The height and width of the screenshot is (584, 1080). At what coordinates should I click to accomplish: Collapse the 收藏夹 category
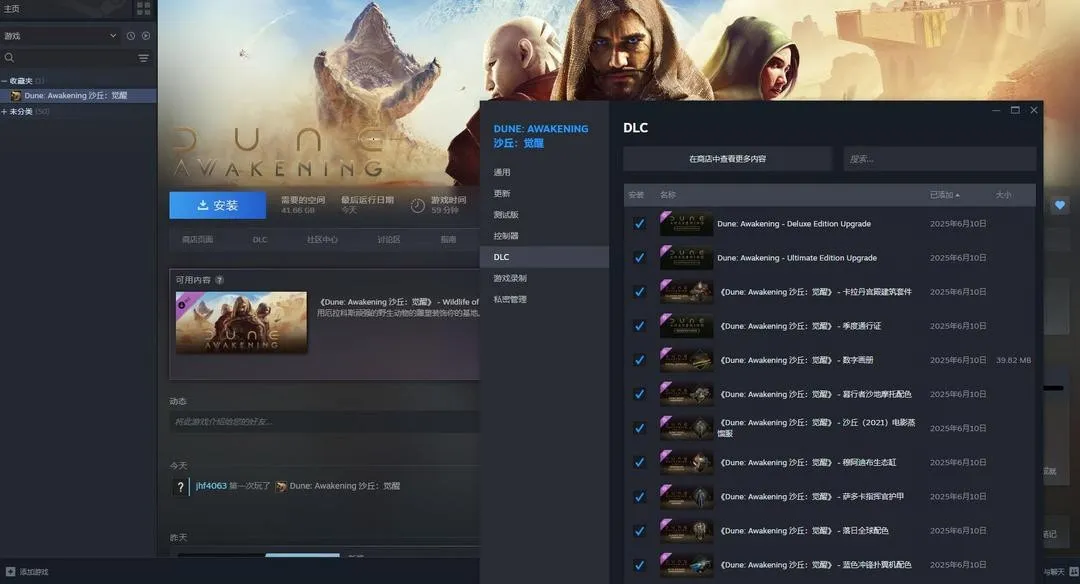coord(5,81)
